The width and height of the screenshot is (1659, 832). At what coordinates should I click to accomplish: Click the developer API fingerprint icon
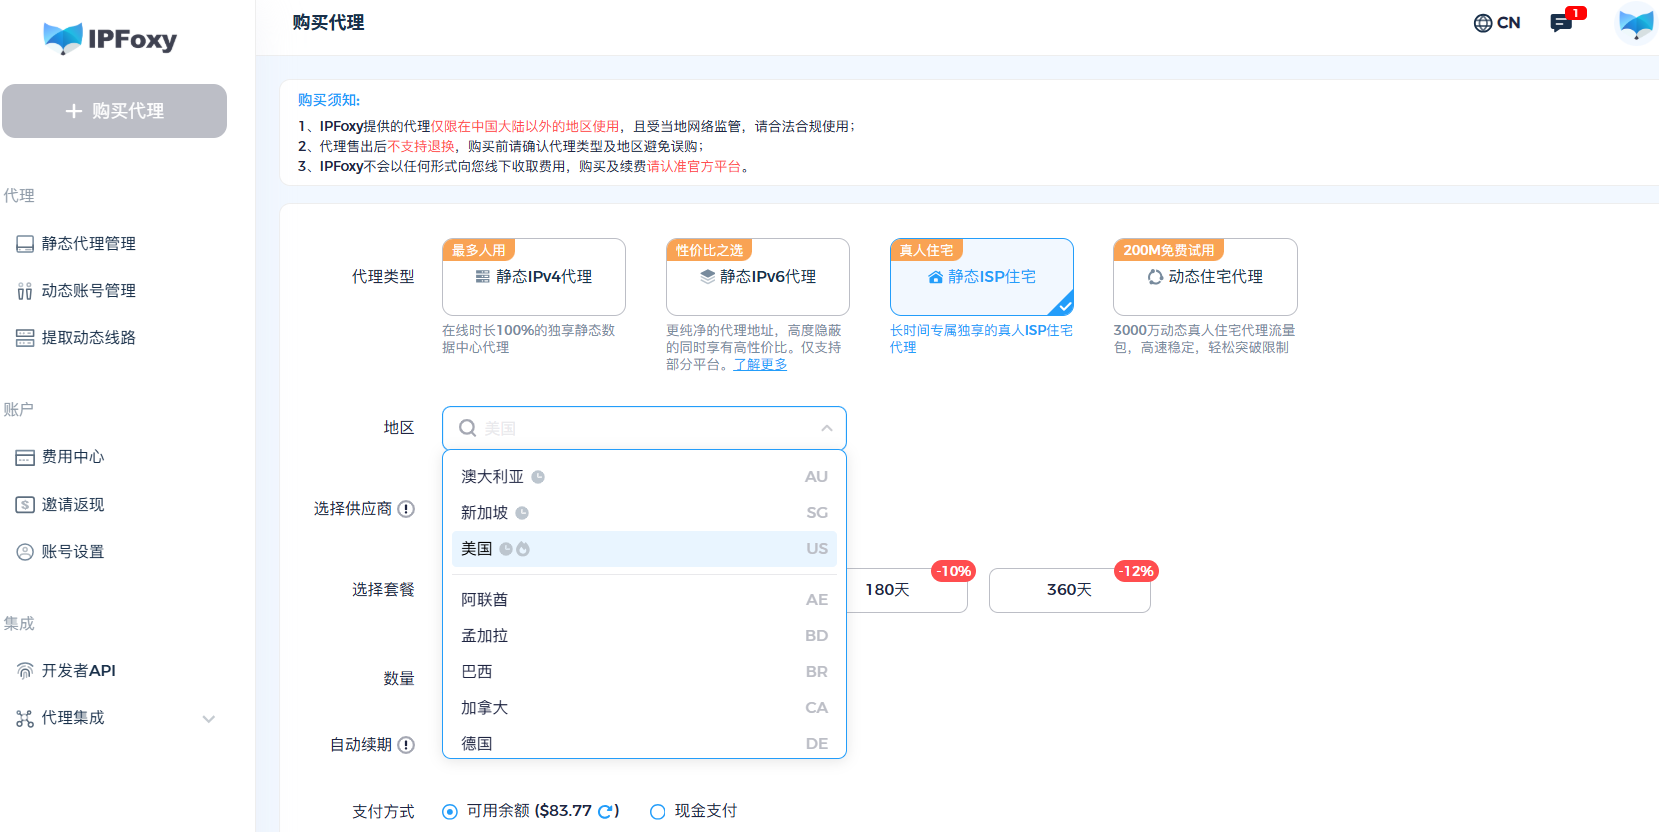pos(25,671)
